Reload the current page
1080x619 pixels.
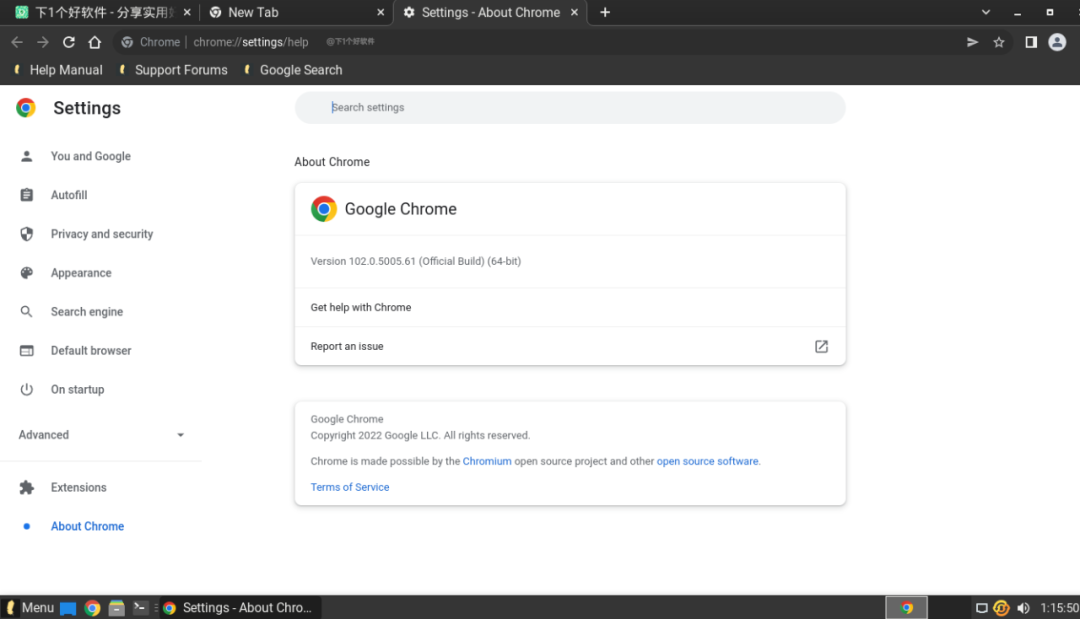(x=69, y=42)
